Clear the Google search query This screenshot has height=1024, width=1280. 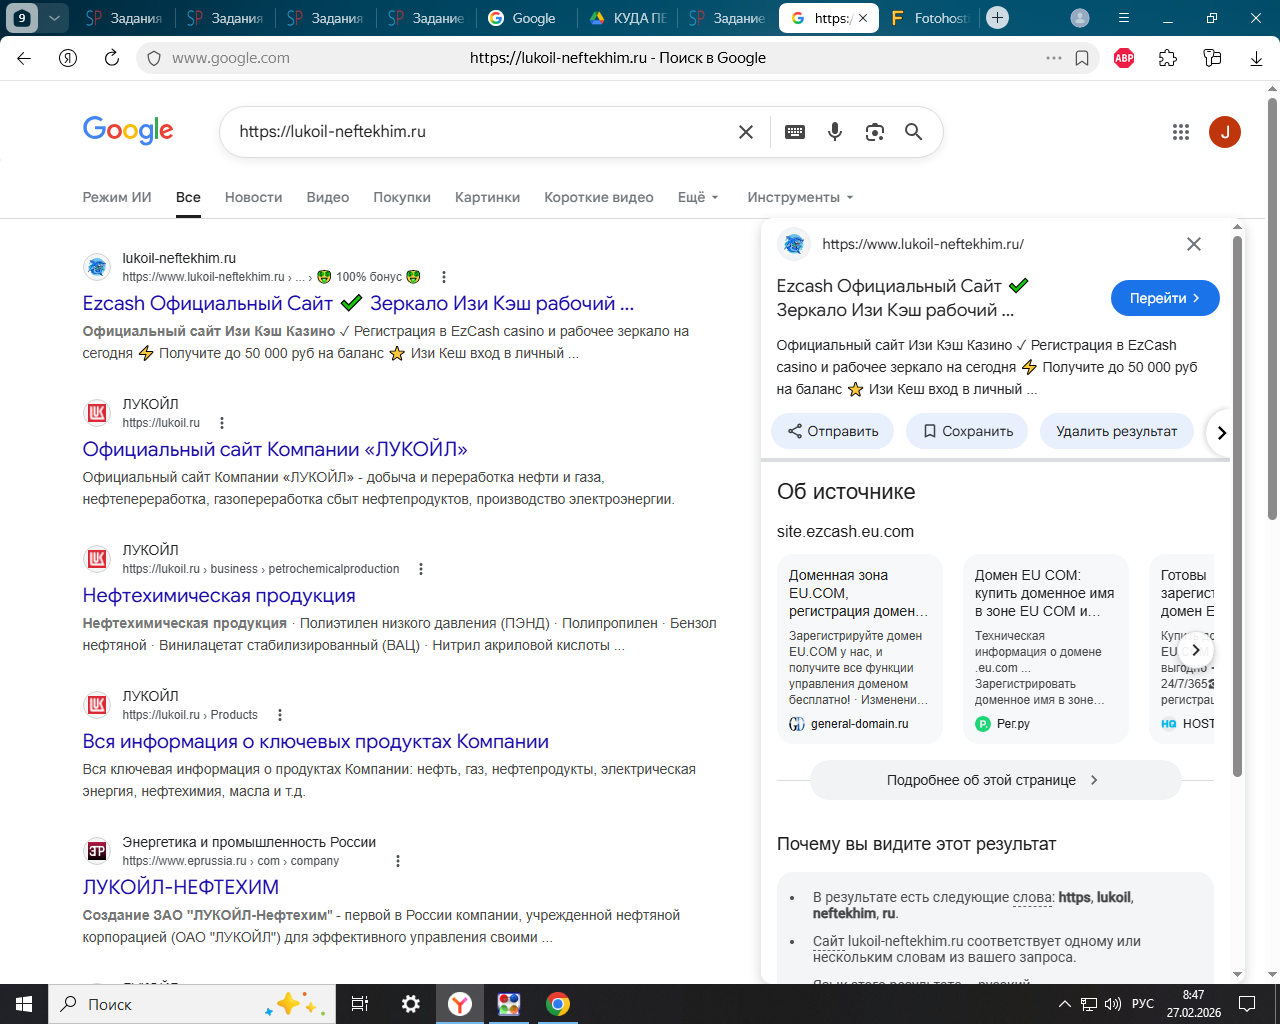pyautogui.click(x=746, y=132)
